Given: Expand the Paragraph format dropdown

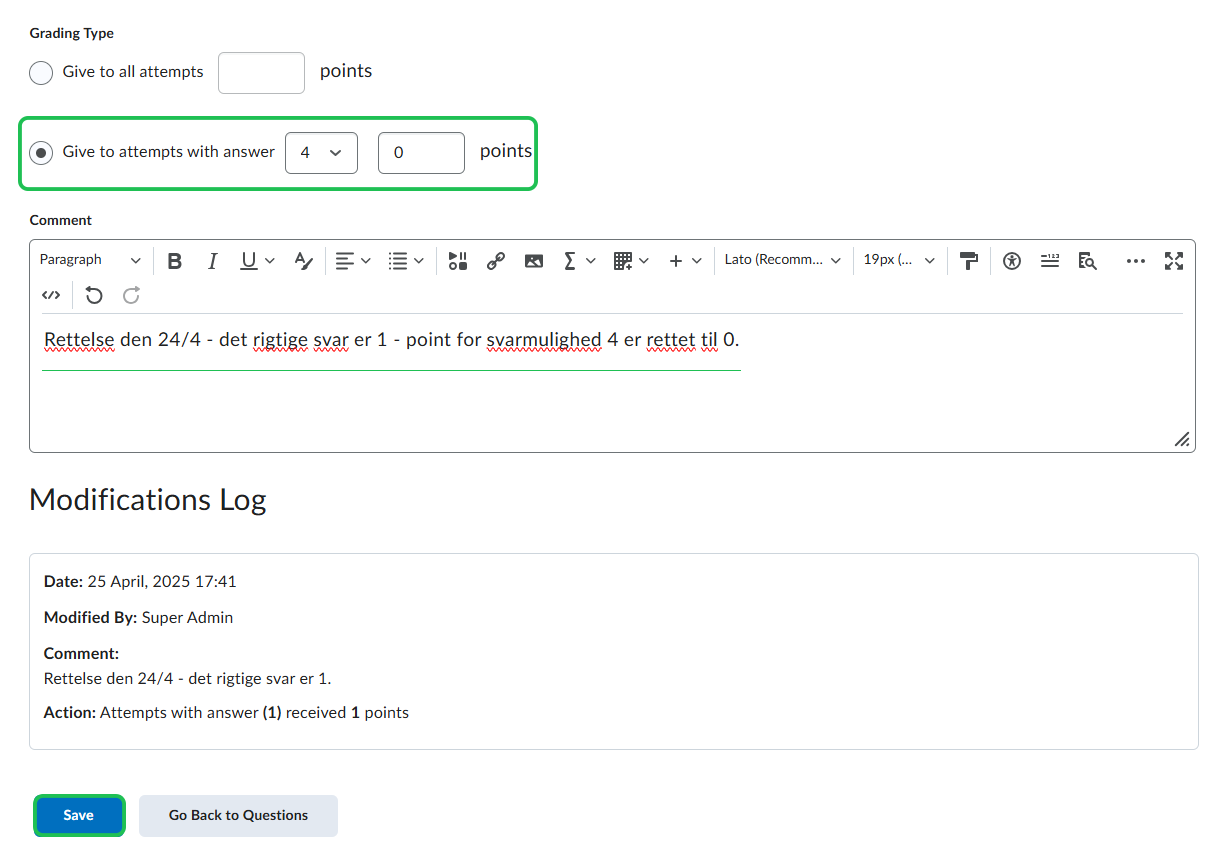Looking at the screenshot, I should pyautogui.click(x=90, y=260).
